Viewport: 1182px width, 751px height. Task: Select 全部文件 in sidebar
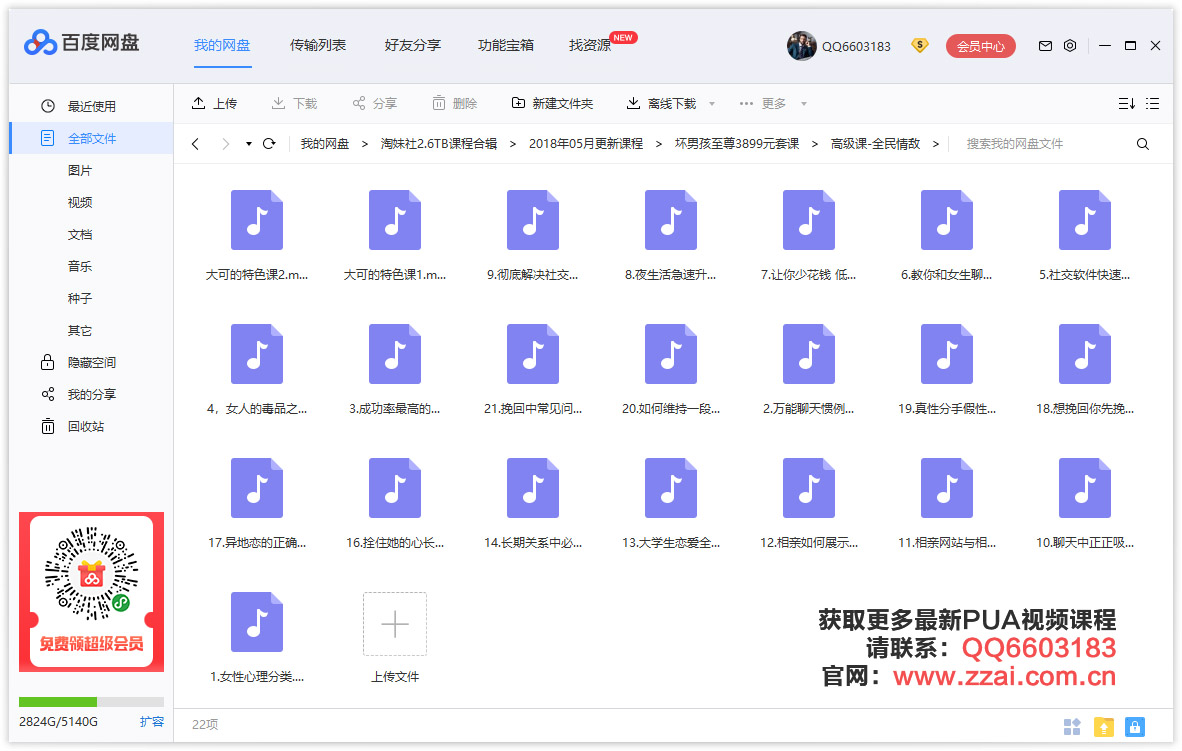click(x=92, y=139)
